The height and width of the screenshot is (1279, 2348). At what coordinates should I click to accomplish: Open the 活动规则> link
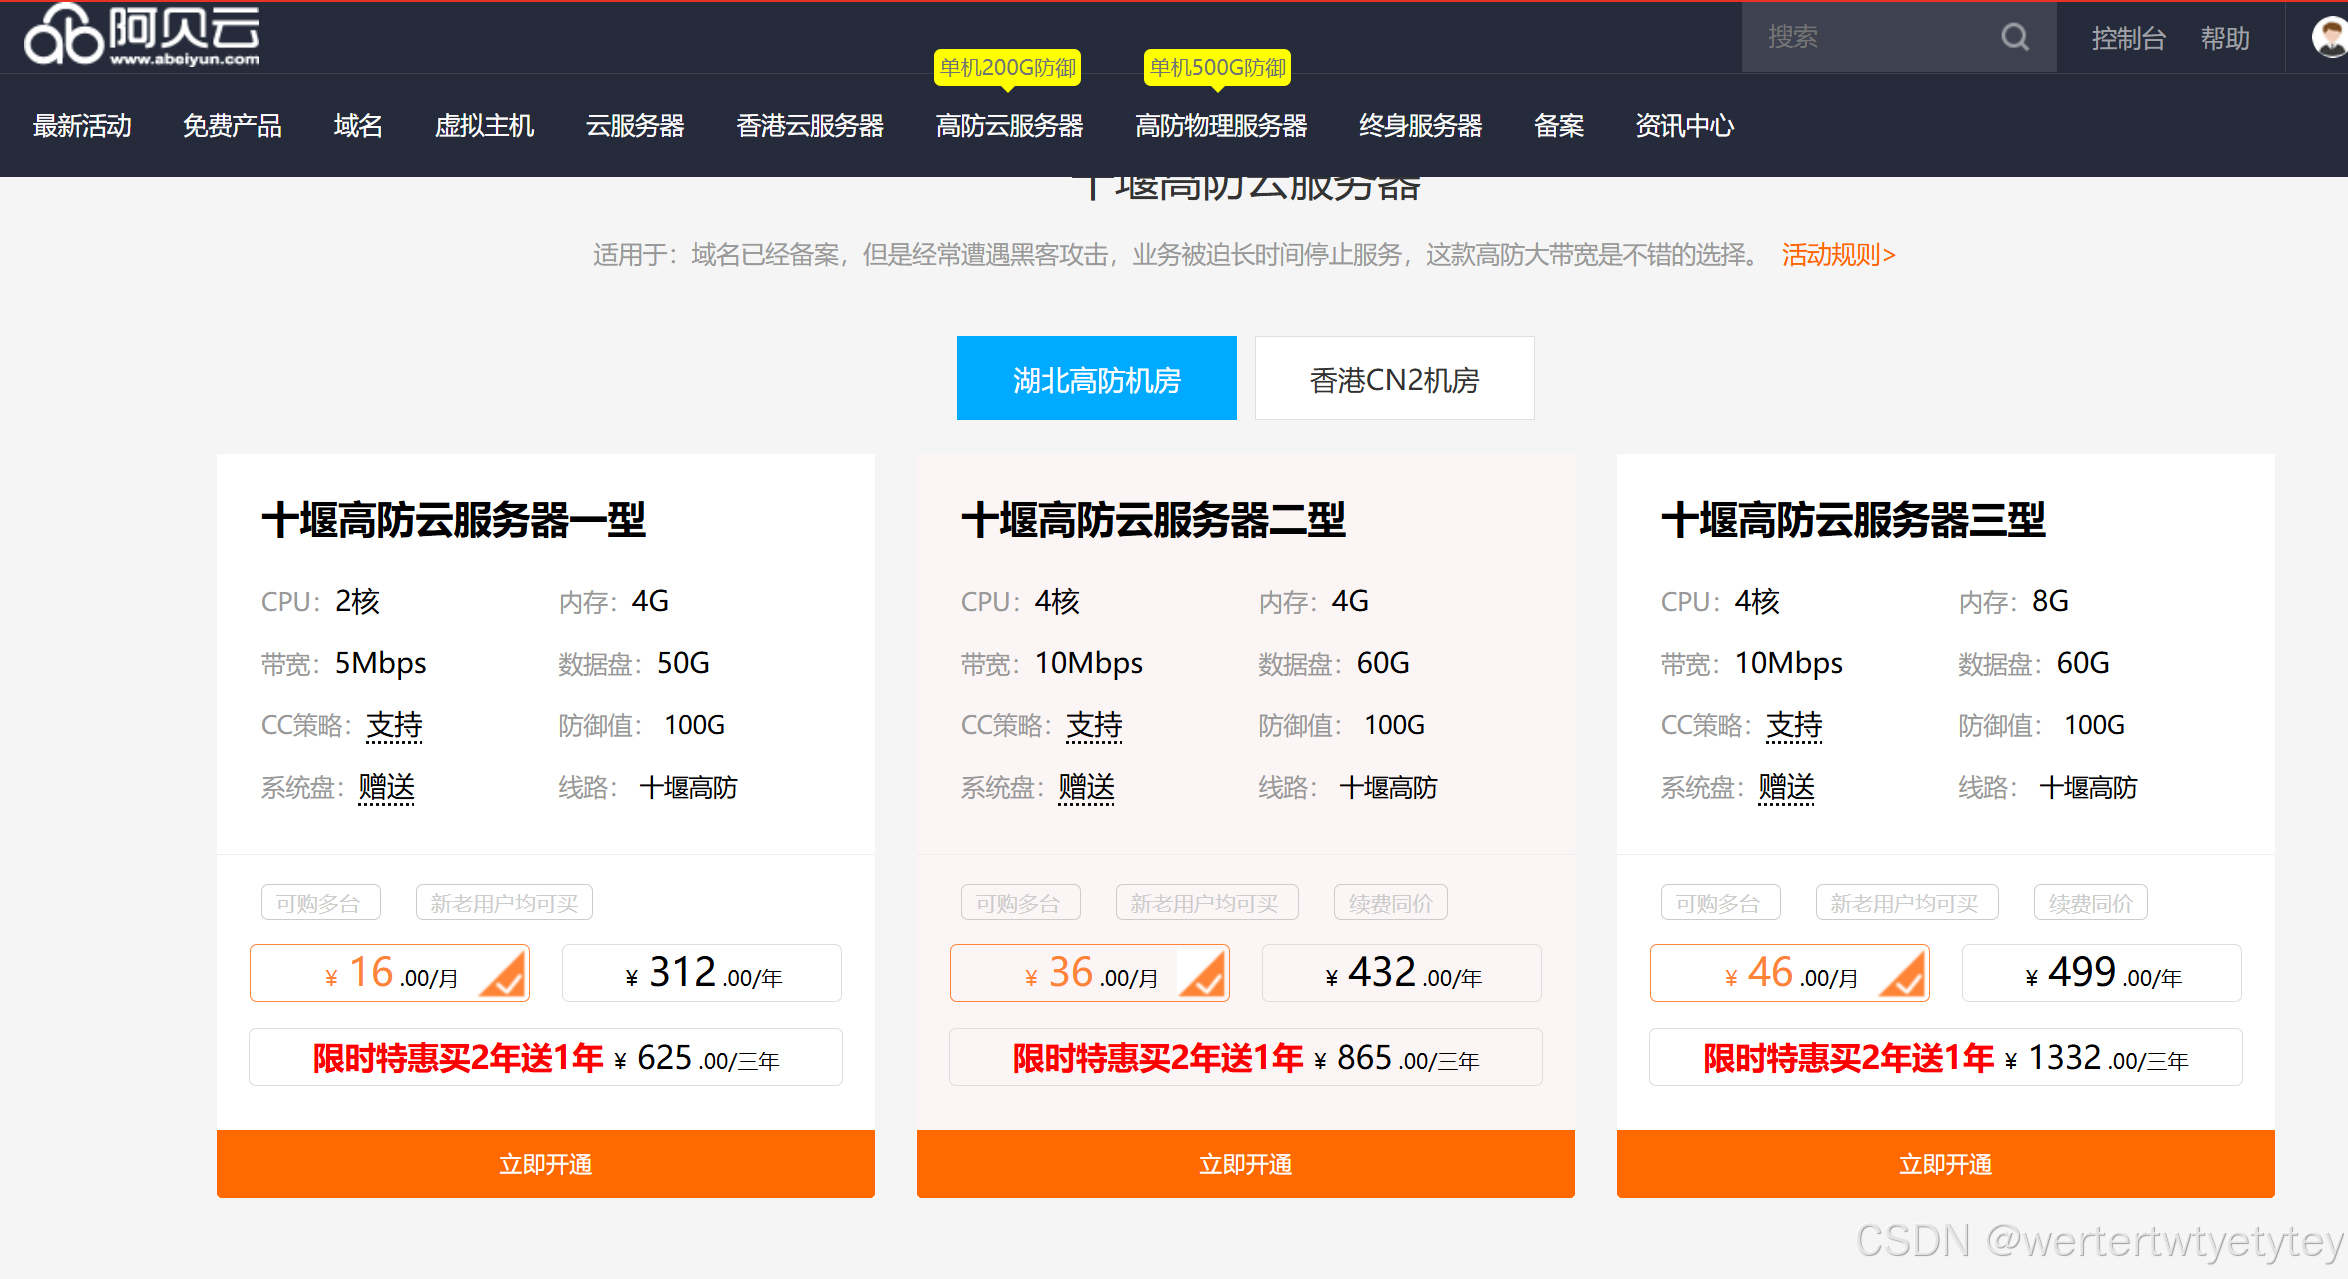(1838, 255)
